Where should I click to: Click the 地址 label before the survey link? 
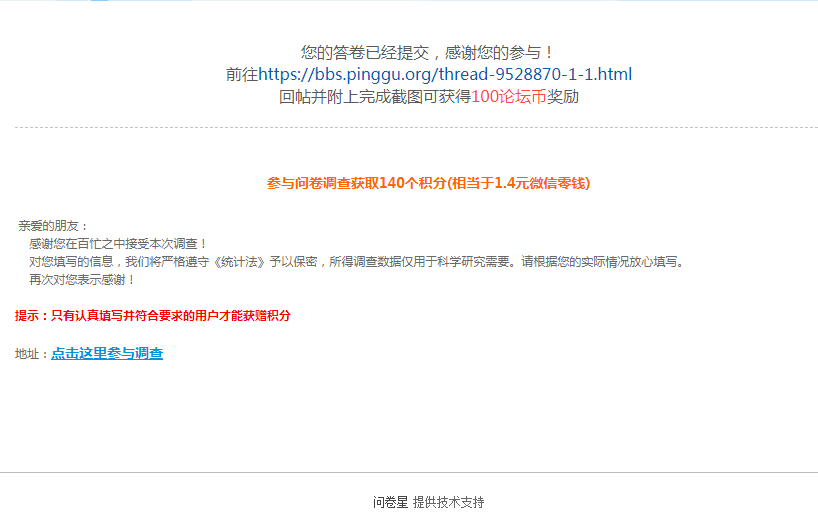(x=32, y=354)
